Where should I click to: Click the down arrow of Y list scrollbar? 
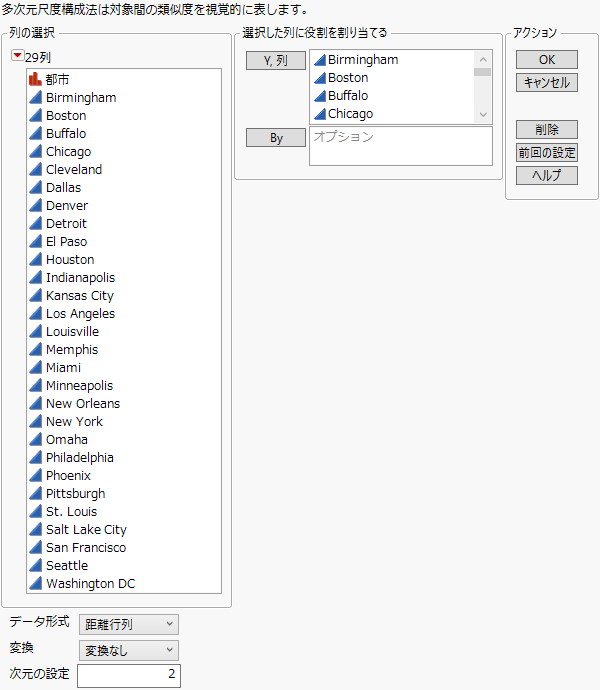483,115
